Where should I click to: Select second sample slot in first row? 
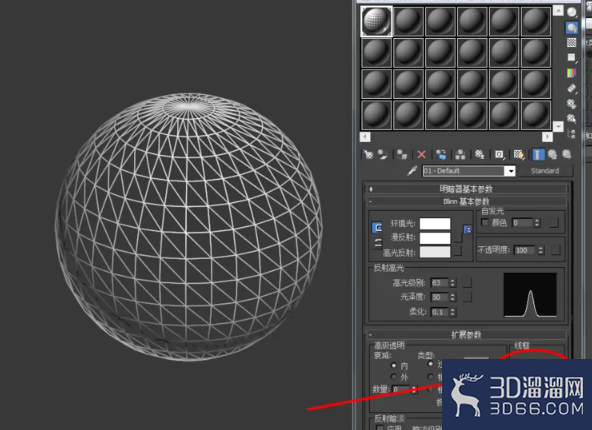pos(409,21)
